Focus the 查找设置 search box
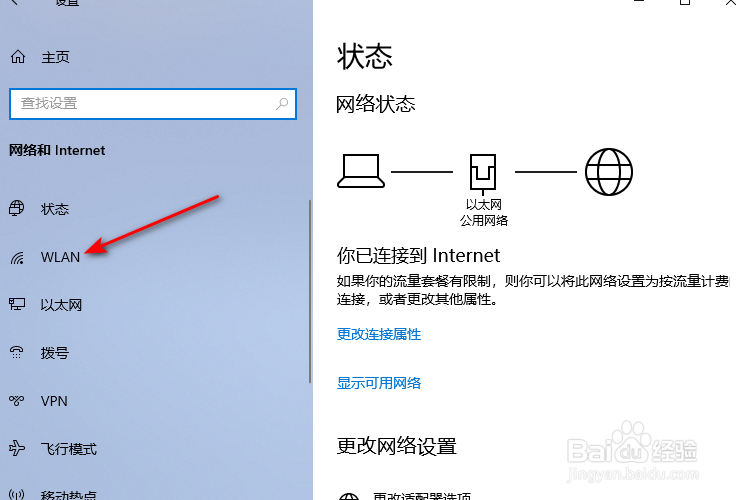740x500 pixels. [x=153, y=103]
